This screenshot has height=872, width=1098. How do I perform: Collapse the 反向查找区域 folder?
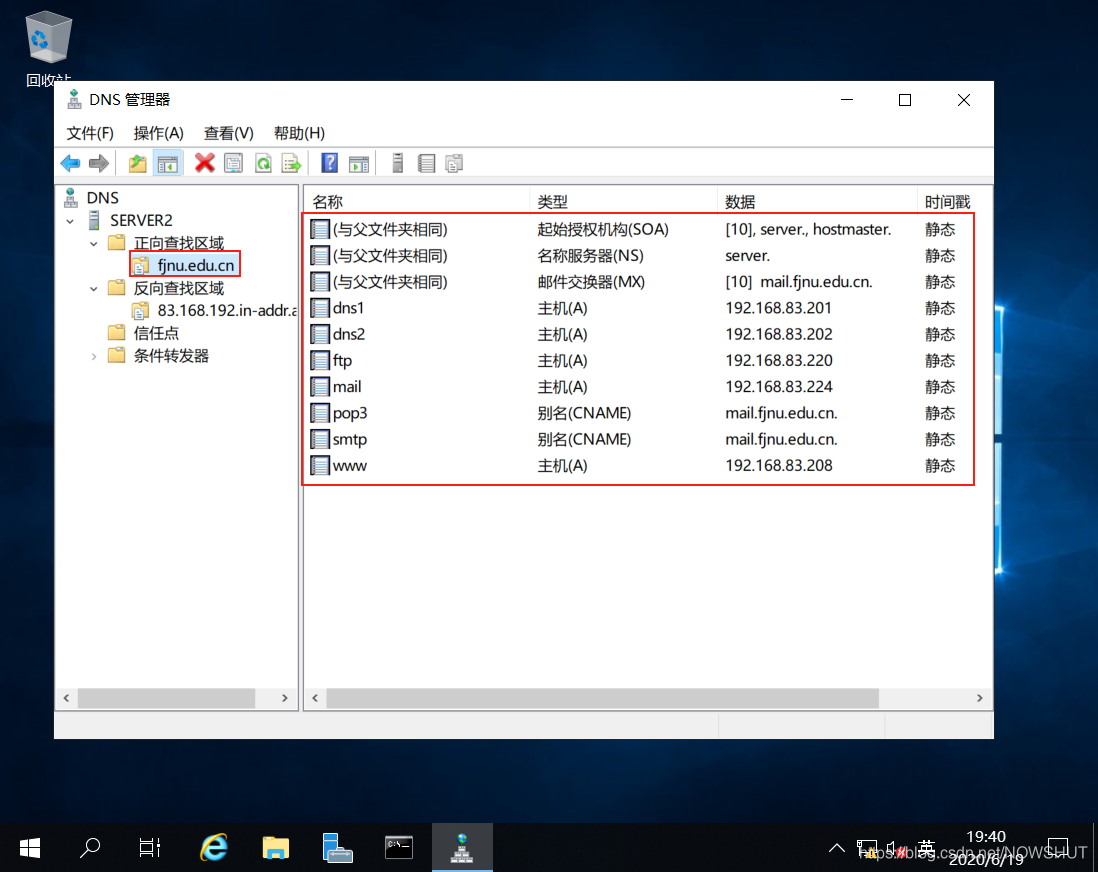93,288
